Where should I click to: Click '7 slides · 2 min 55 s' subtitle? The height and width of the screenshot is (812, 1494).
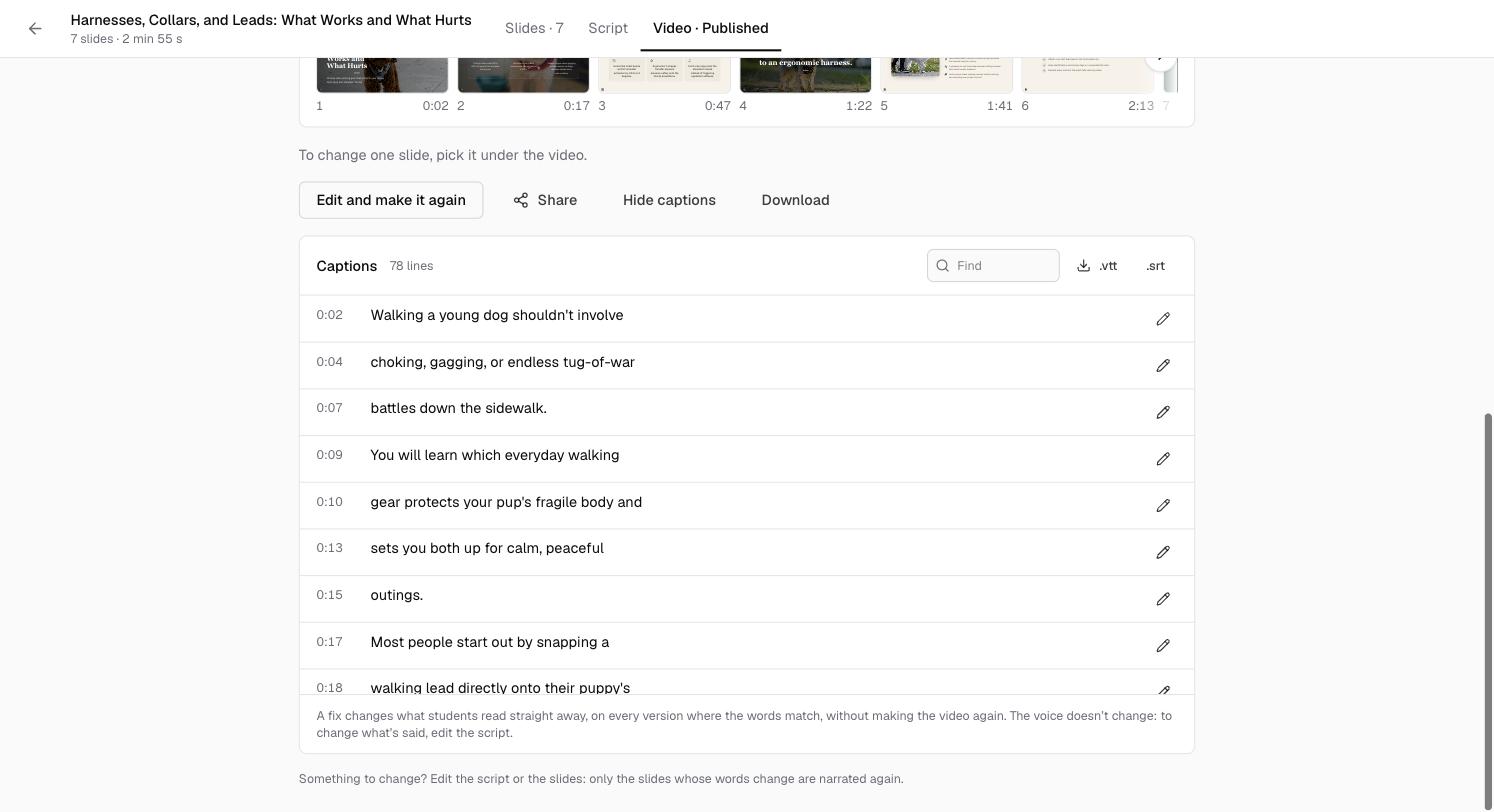click(126, 39)
